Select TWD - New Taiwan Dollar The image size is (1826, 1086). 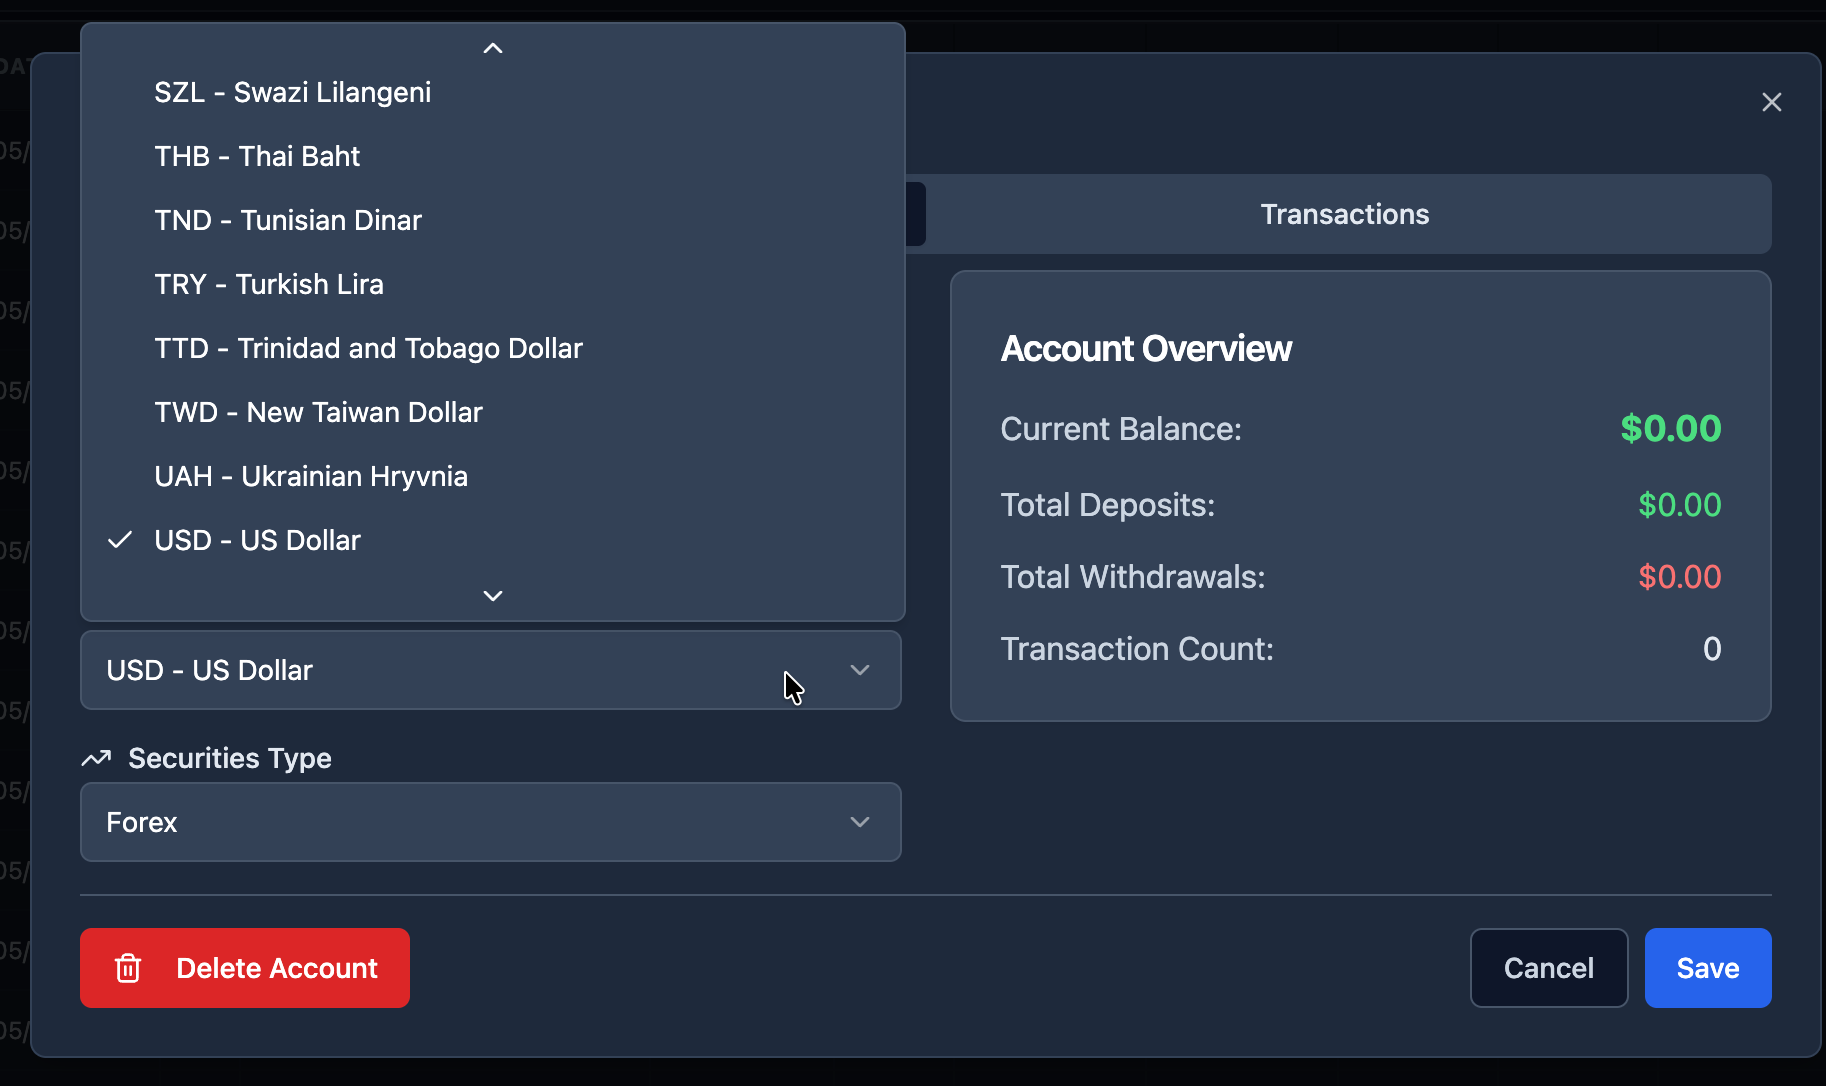[x=493, y=412]
